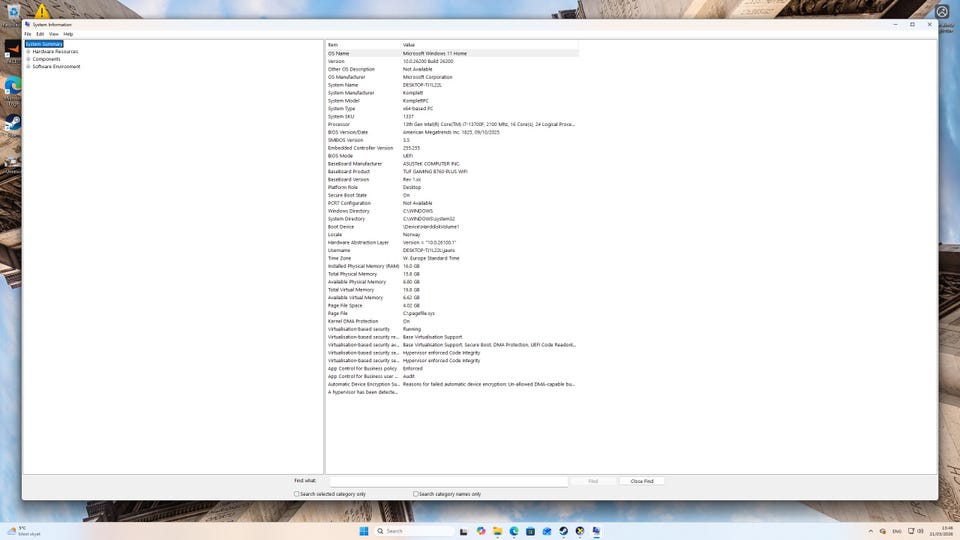Click the Find what text field
The width and height of the screenshot is (960, 540).
(x=448, y=481)
